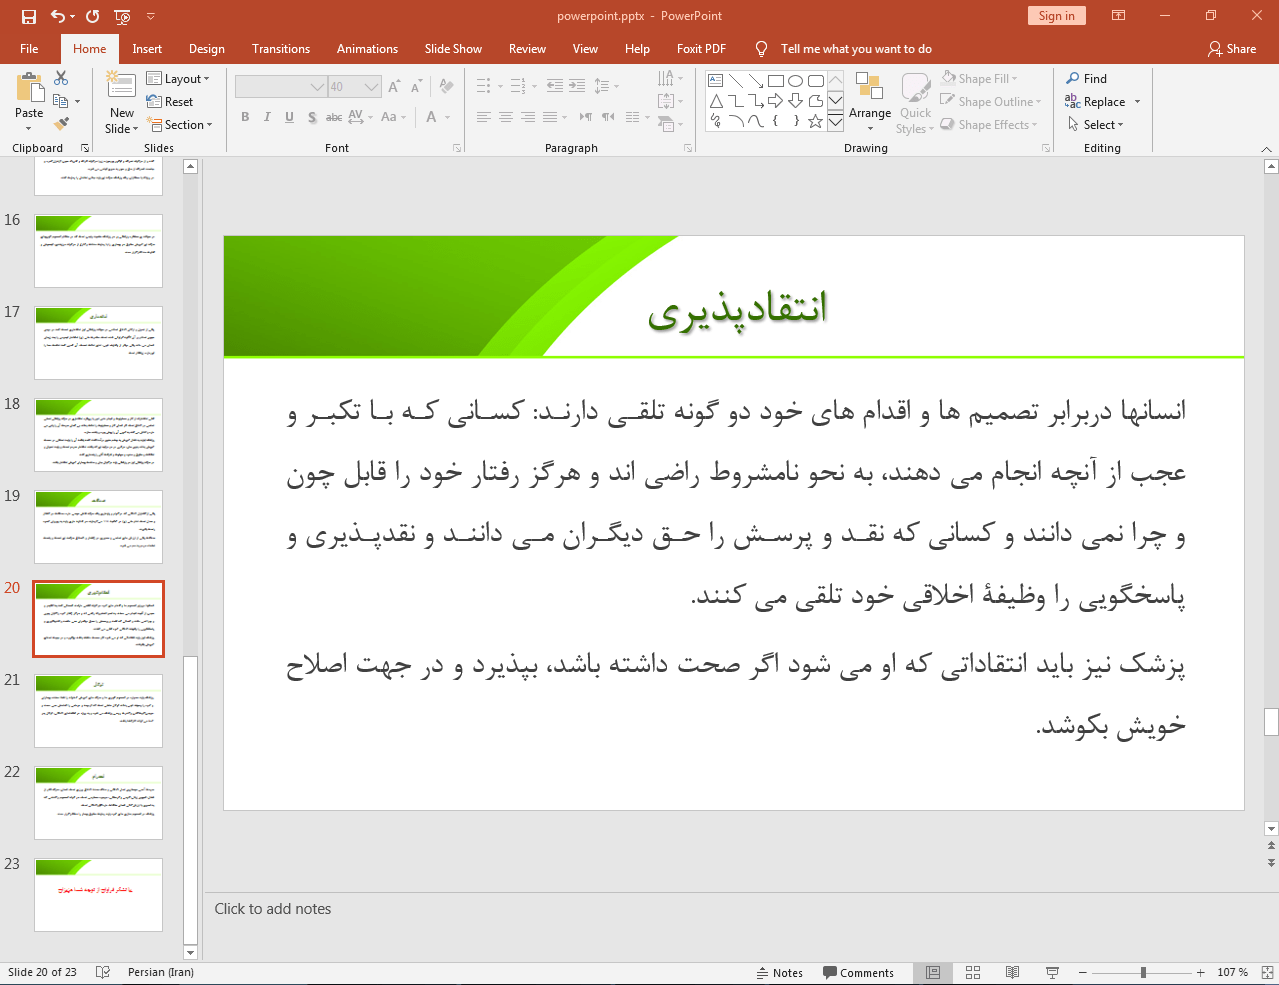Toggle Notes pane in status bar
Viewport: 1279px width, 985px height.
pos(780,973)
